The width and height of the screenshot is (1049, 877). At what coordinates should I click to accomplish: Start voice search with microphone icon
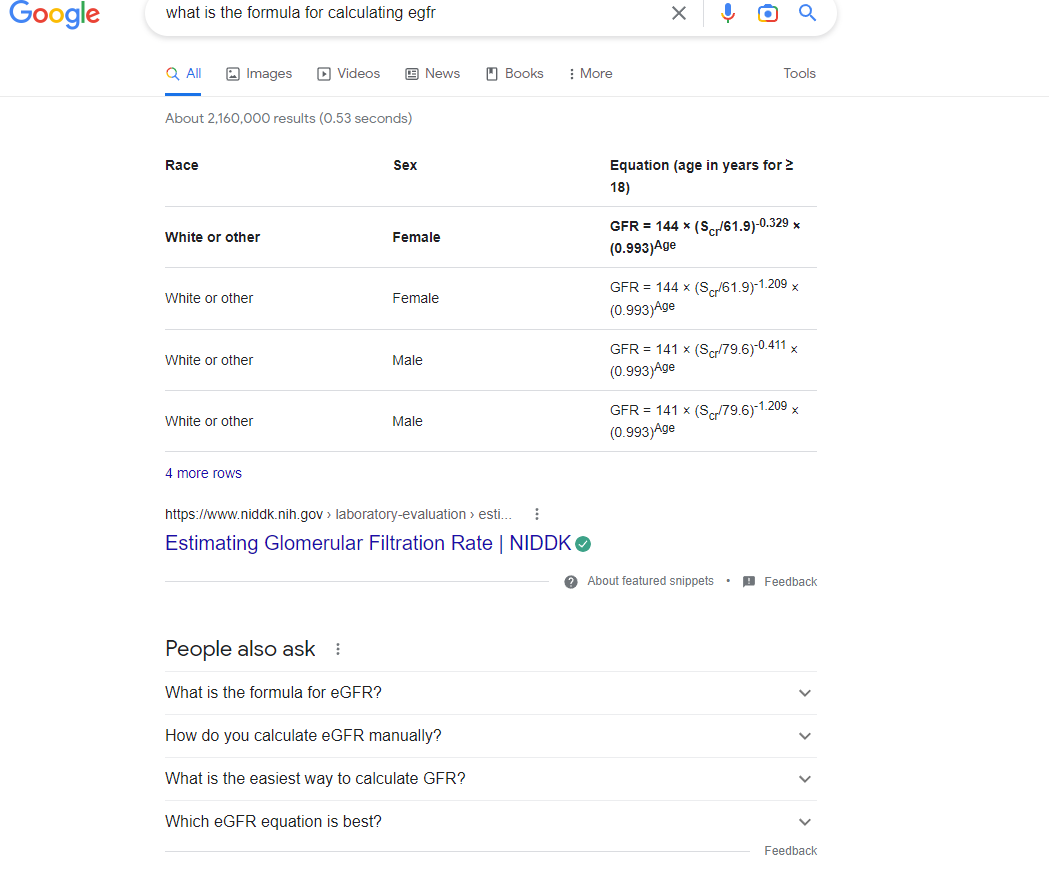pyautogui.click(x=728, y=13)
